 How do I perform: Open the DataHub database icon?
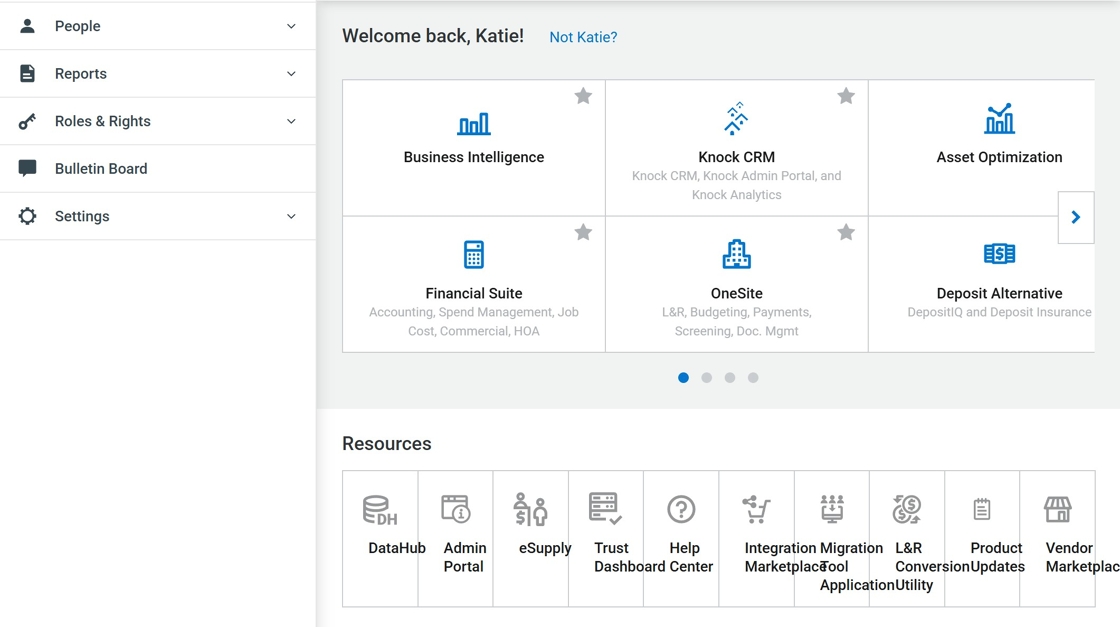[x=380, y=510]
